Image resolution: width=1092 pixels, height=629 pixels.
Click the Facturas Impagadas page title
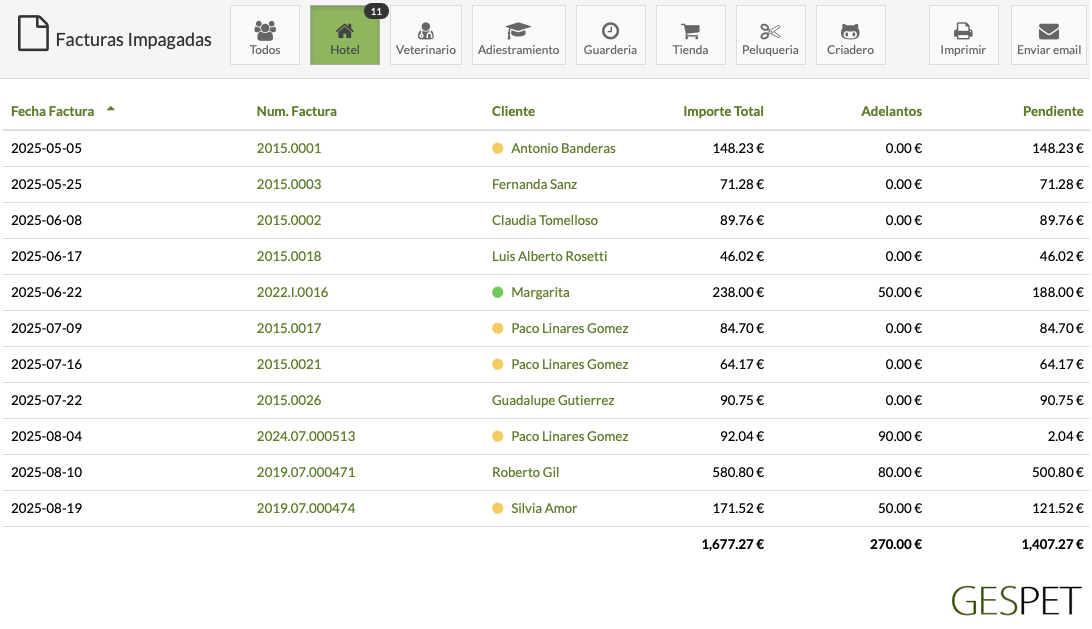(x=133, y=40)
